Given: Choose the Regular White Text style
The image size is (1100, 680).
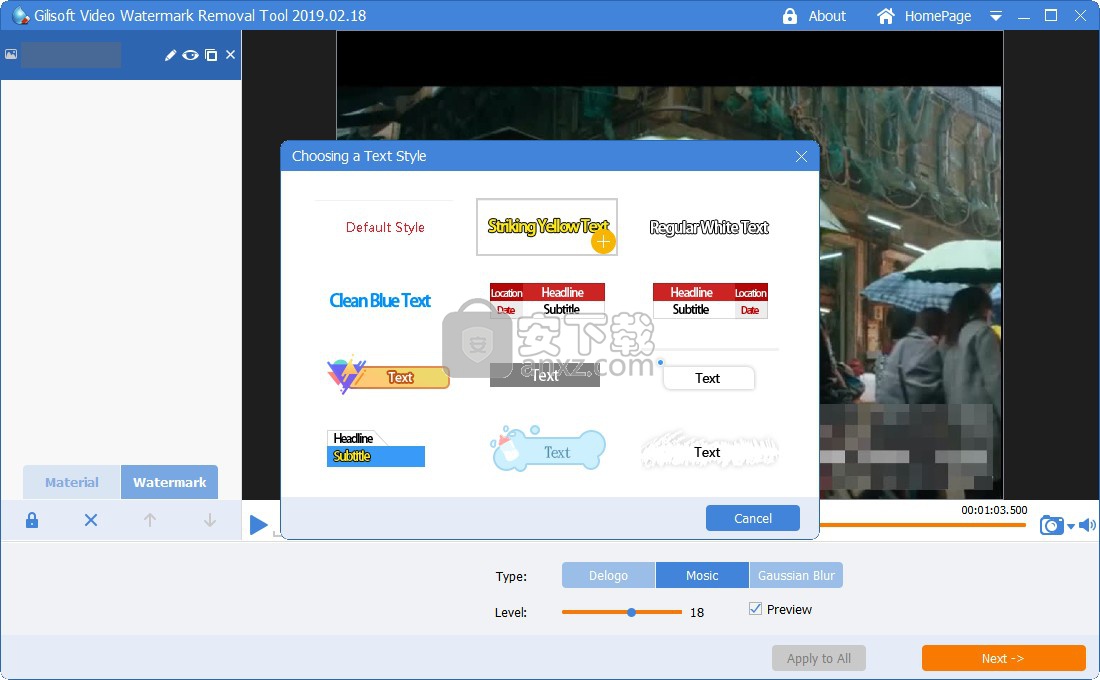Looking at the screenshot, I should pos(709,227).
